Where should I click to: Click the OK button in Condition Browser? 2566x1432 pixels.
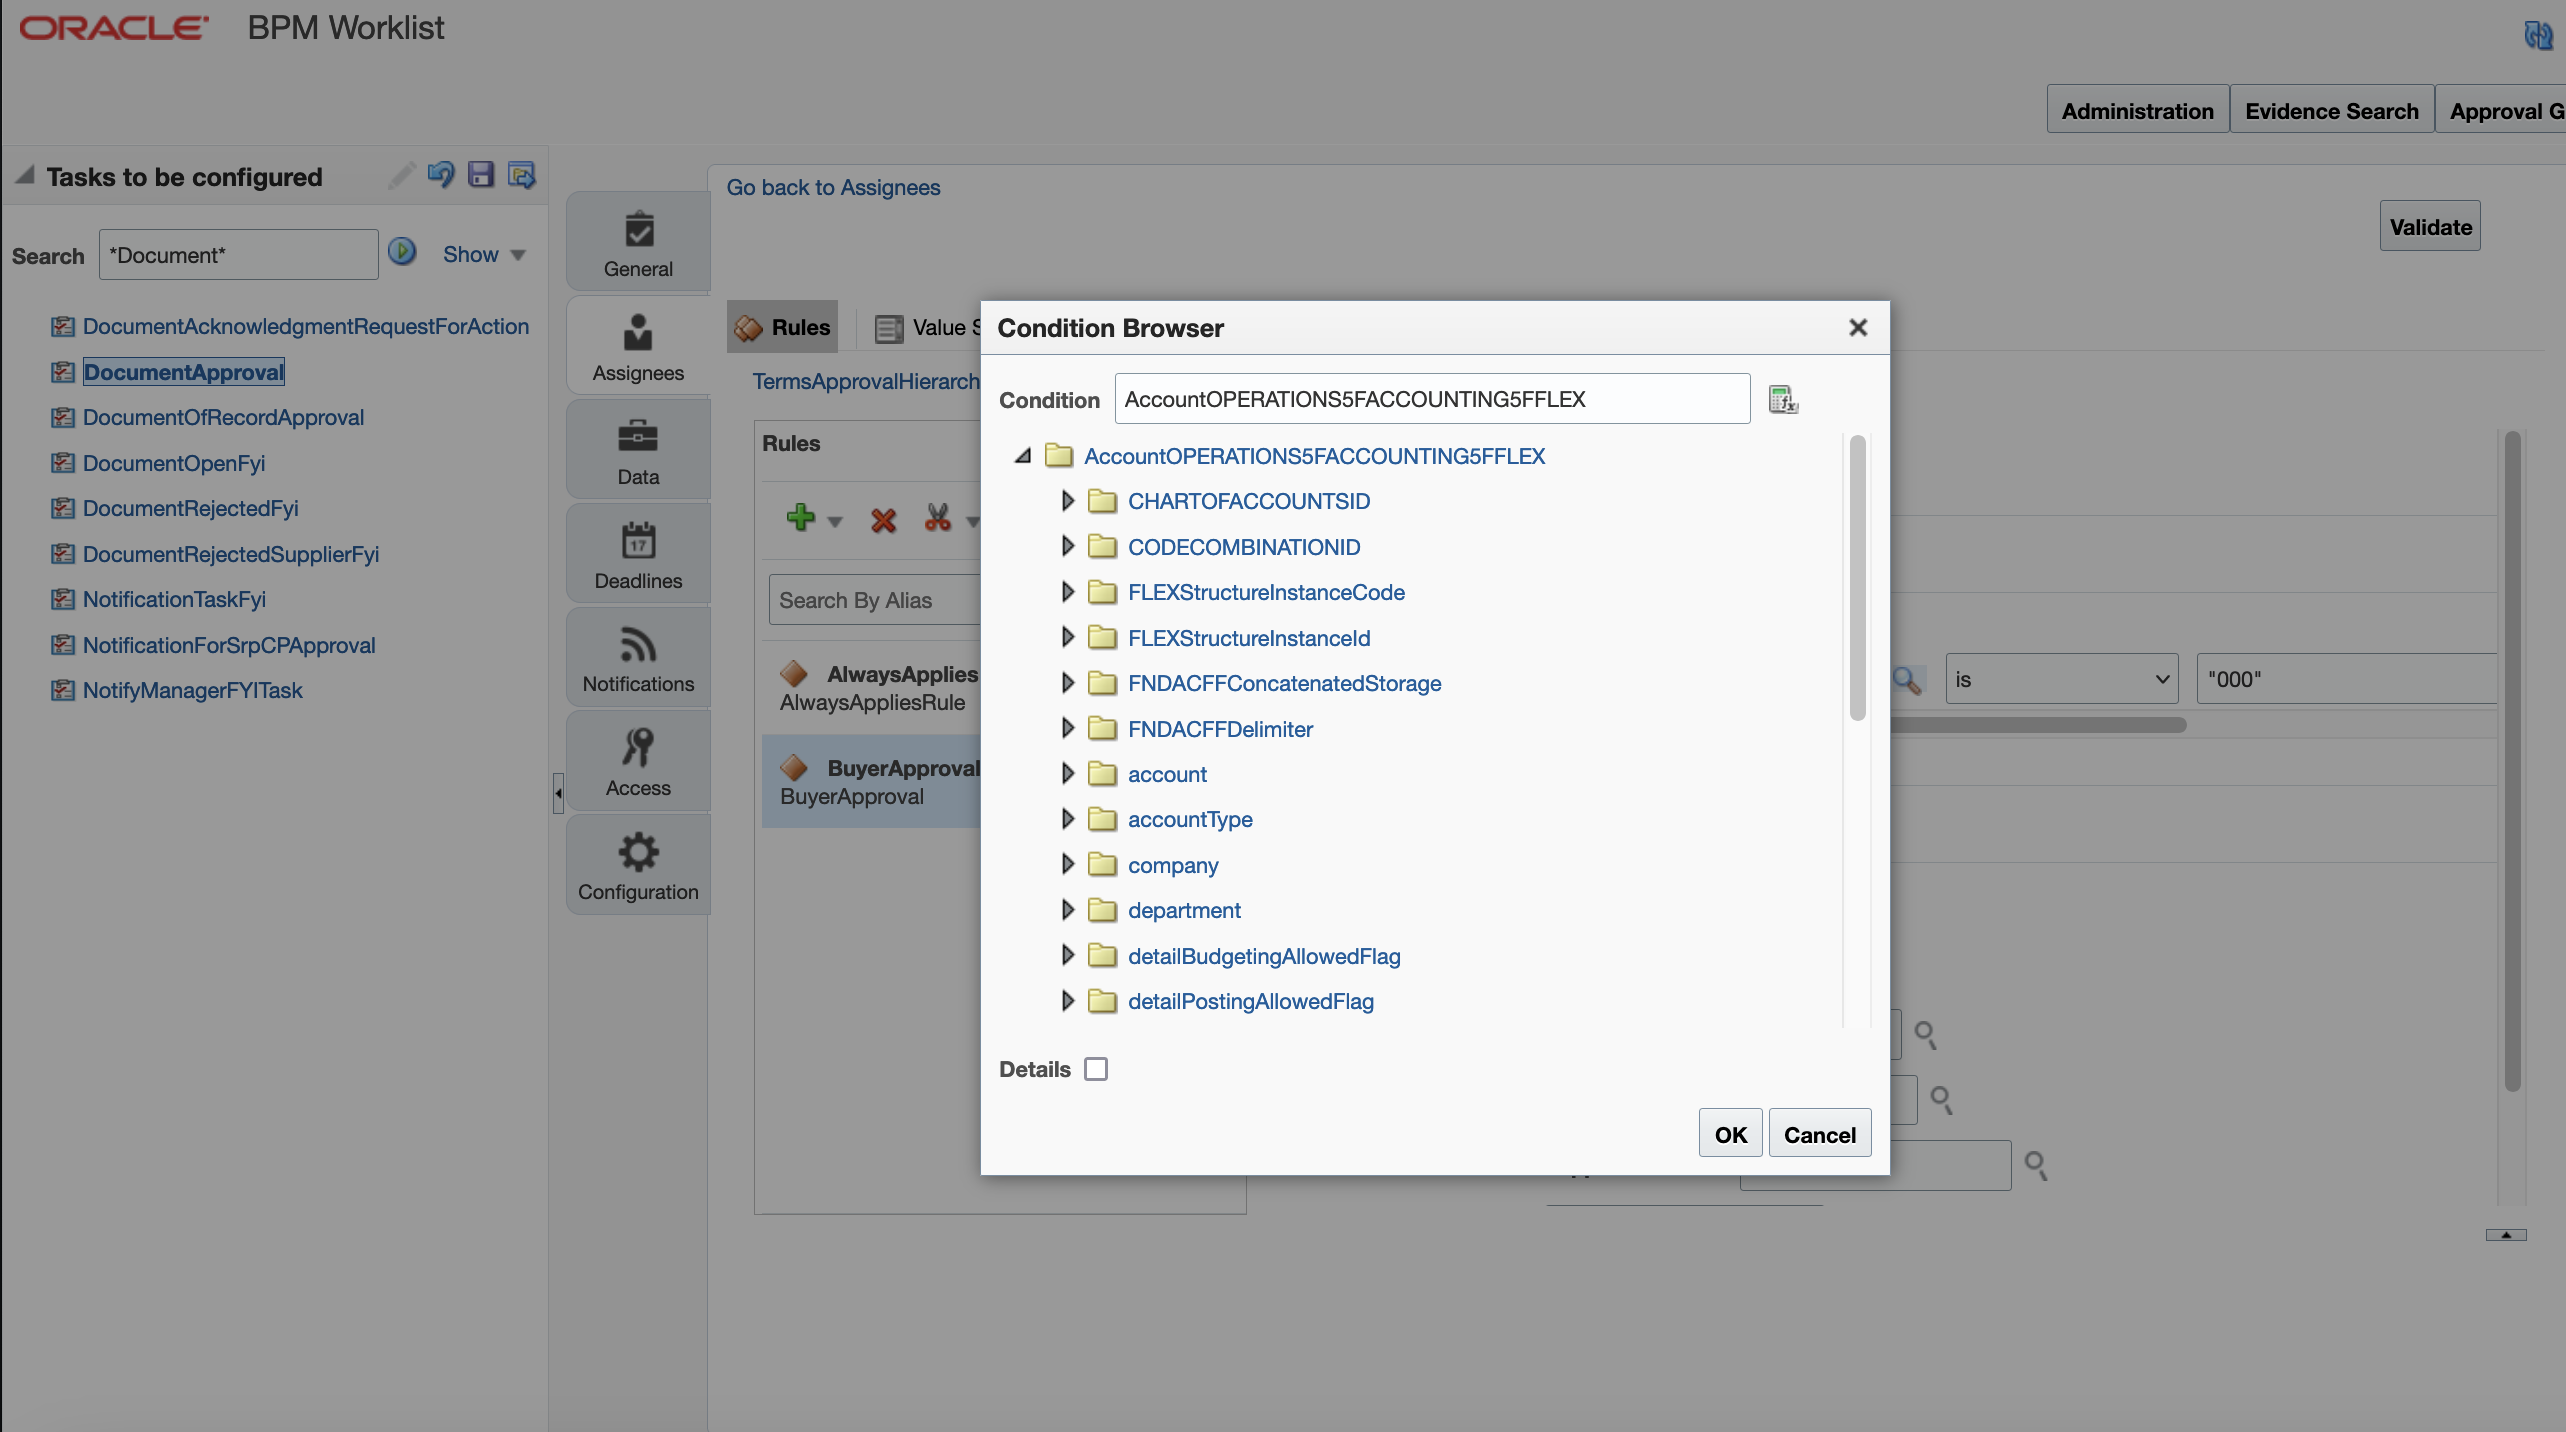point(1729,1134)
